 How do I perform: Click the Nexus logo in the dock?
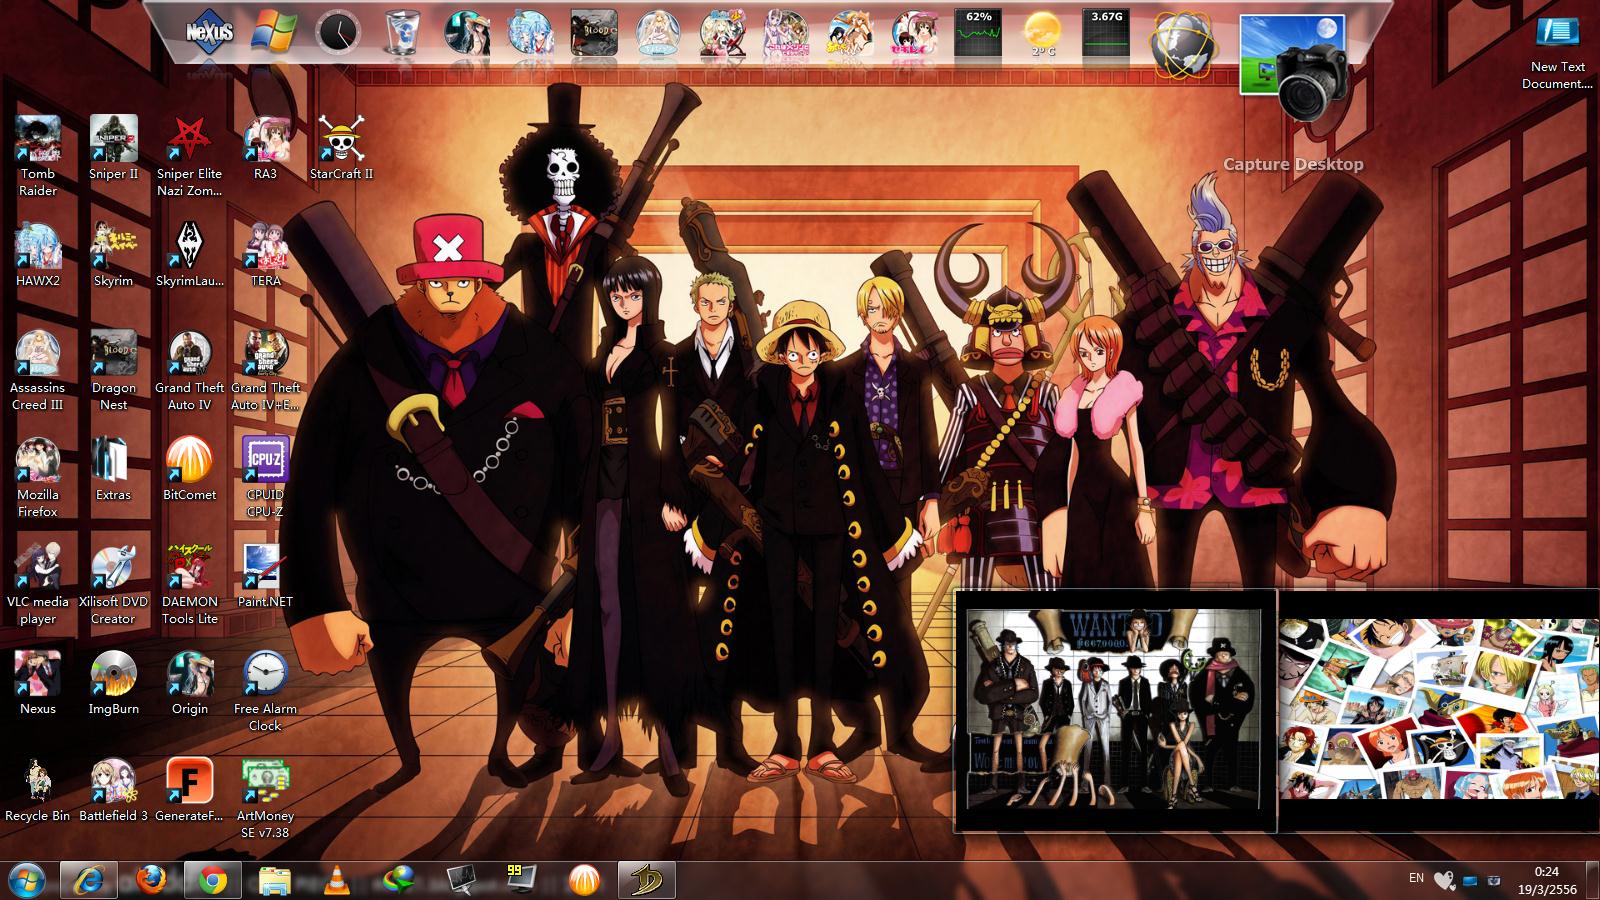208,32
